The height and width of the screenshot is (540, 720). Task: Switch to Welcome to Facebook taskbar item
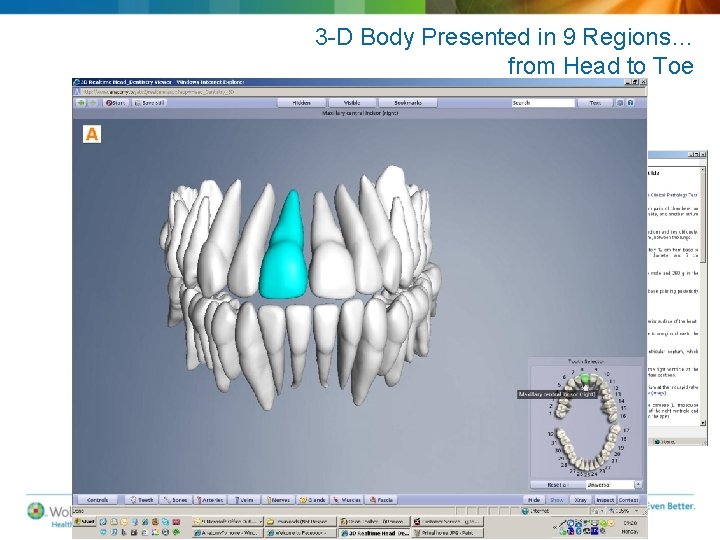300,533
